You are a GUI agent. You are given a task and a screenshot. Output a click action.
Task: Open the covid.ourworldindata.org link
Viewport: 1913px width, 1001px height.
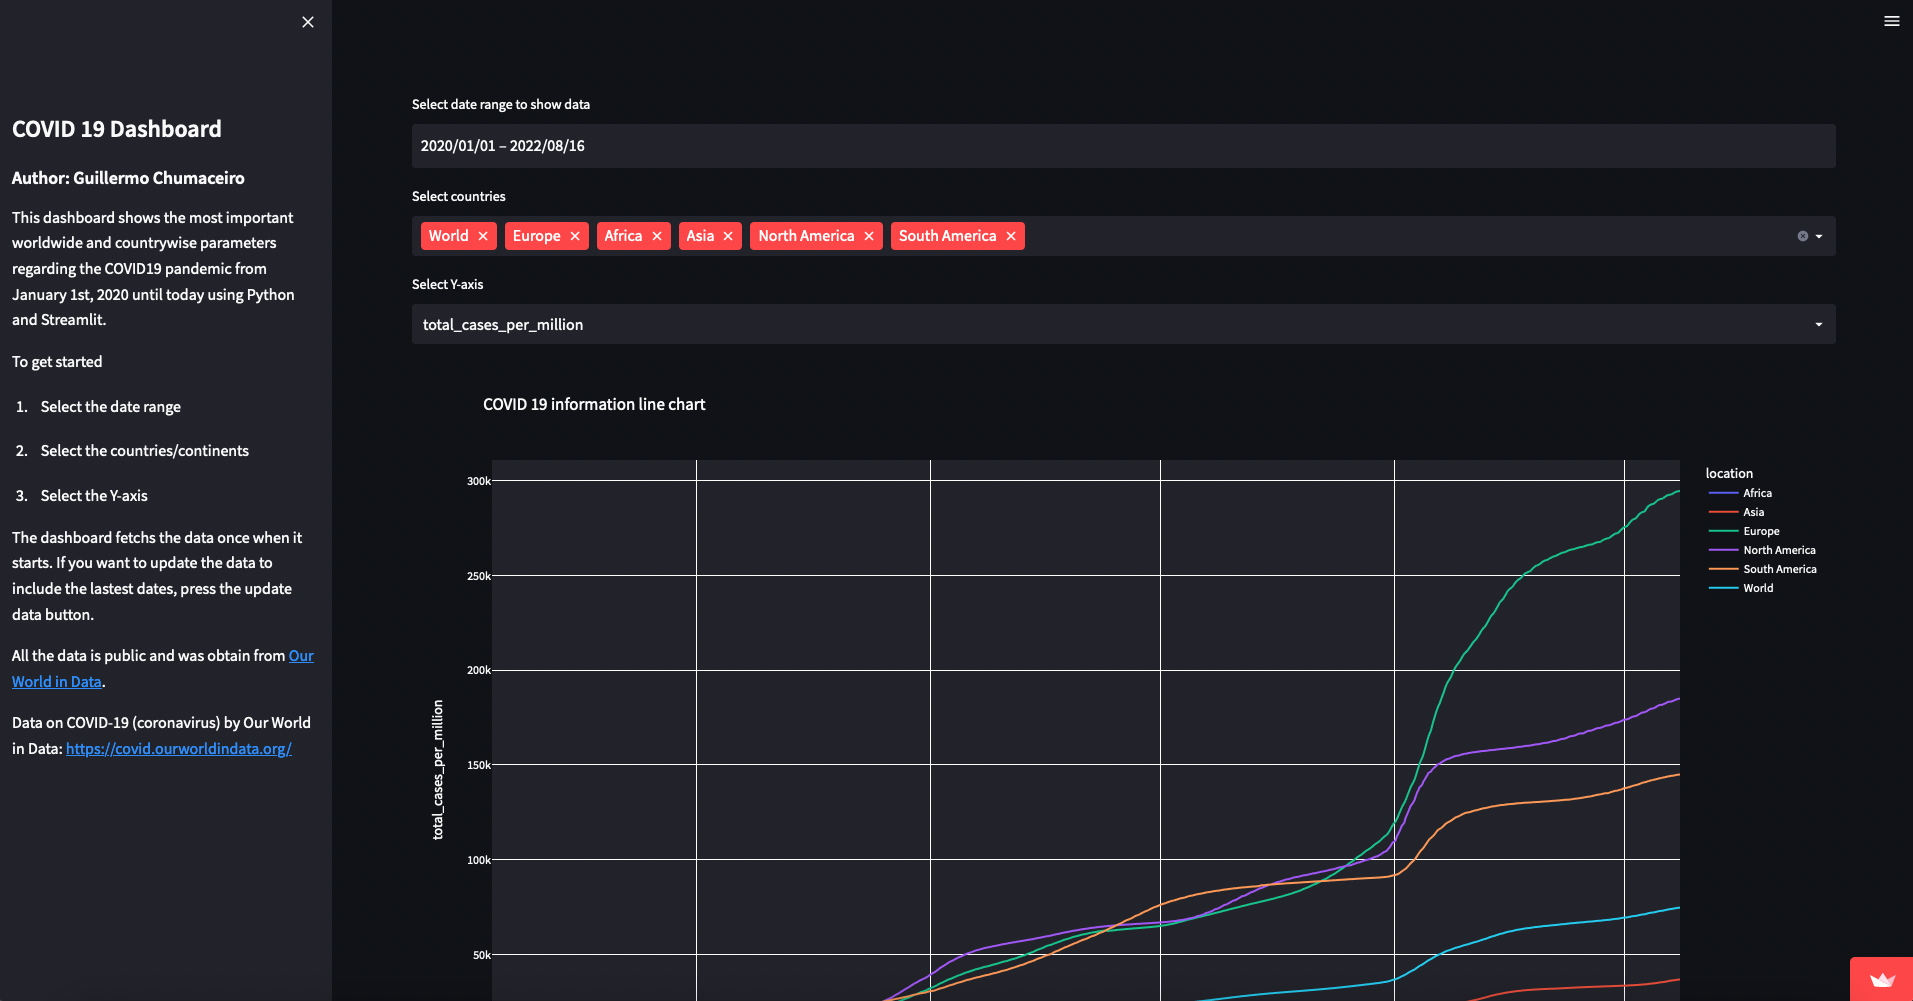tap(179, 749)
